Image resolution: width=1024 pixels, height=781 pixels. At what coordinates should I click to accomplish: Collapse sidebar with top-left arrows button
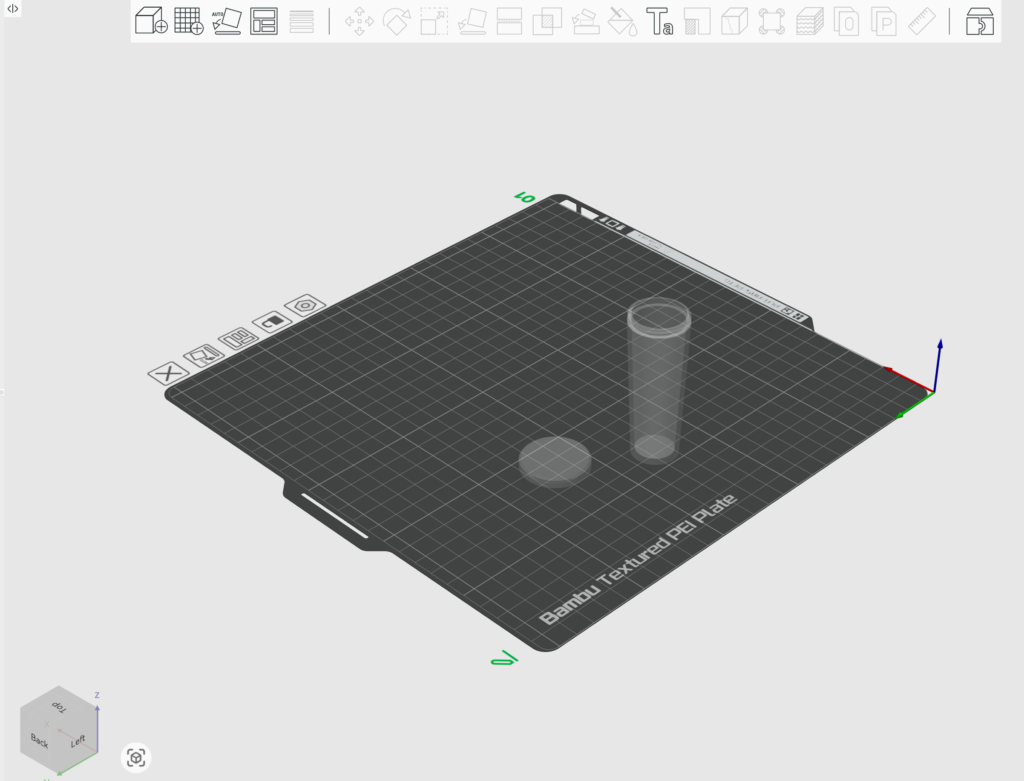12,8
